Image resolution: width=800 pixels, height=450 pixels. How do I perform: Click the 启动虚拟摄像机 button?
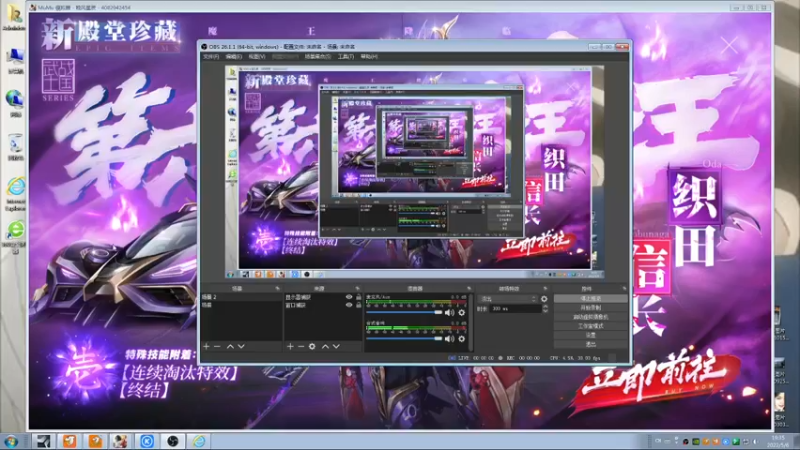click(x=591, y=317)
